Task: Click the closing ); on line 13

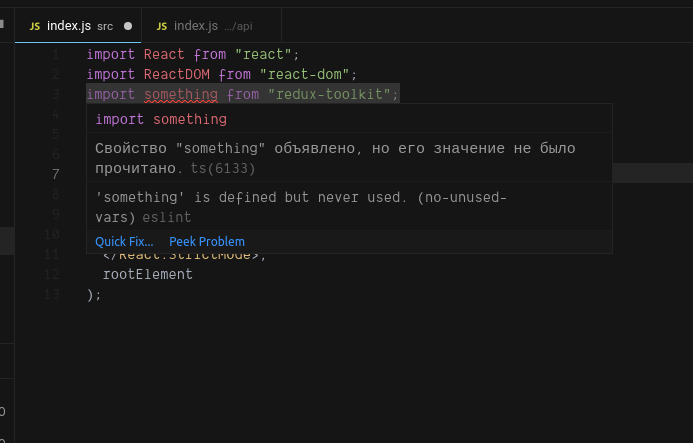Action: pos(94,295)
